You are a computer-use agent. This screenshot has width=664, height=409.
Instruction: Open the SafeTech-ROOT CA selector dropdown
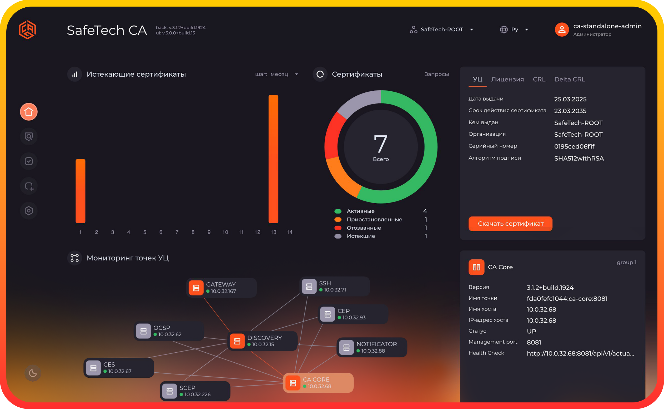(x=442, y=30)
